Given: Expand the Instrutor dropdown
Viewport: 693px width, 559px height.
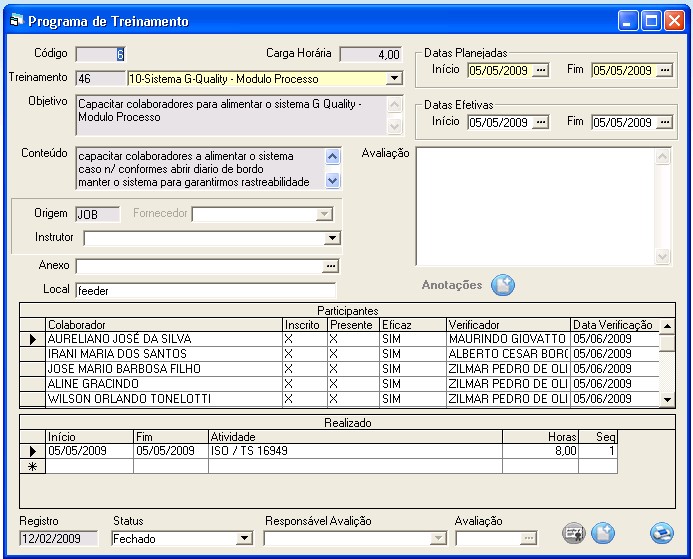Looking at the screenshot, I should click(331, 238).
